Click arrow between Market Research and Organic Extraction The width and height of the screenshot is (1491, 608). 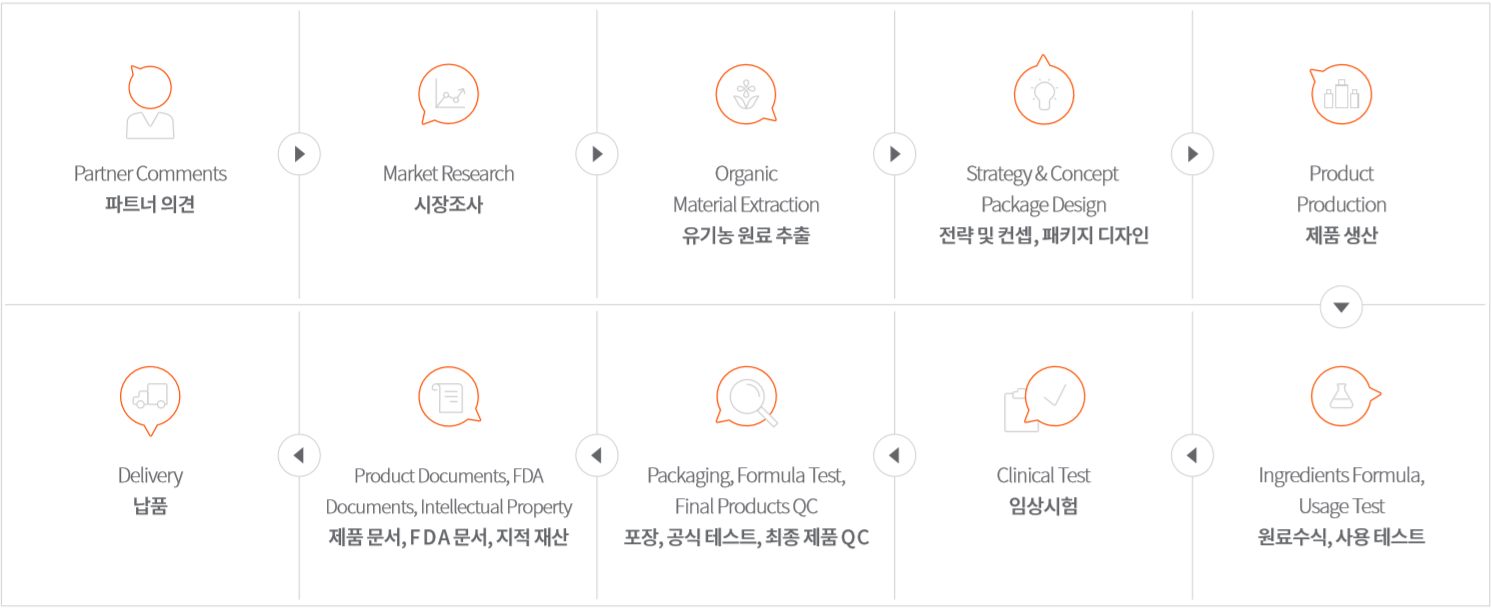[x=597, y=154]
